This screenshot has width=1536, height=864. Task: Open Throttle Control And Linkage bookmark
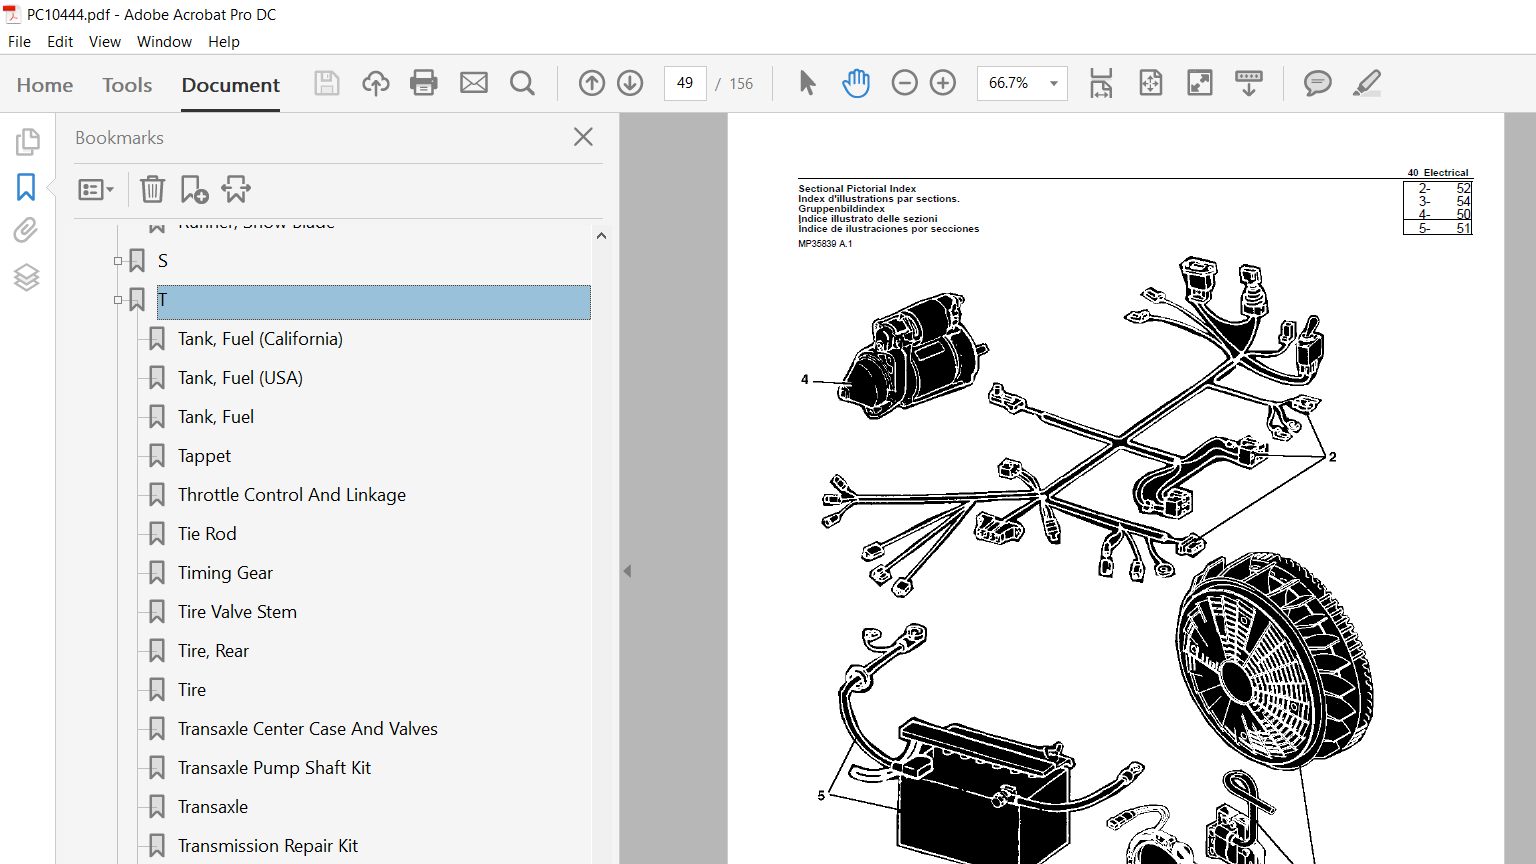coord(292,495)
